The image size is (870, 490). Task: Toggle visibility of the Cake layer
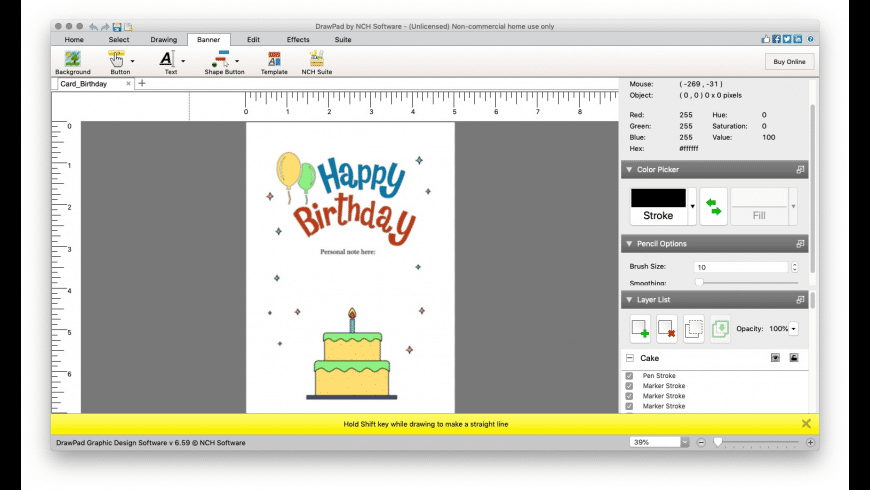(x=775, y=358)
